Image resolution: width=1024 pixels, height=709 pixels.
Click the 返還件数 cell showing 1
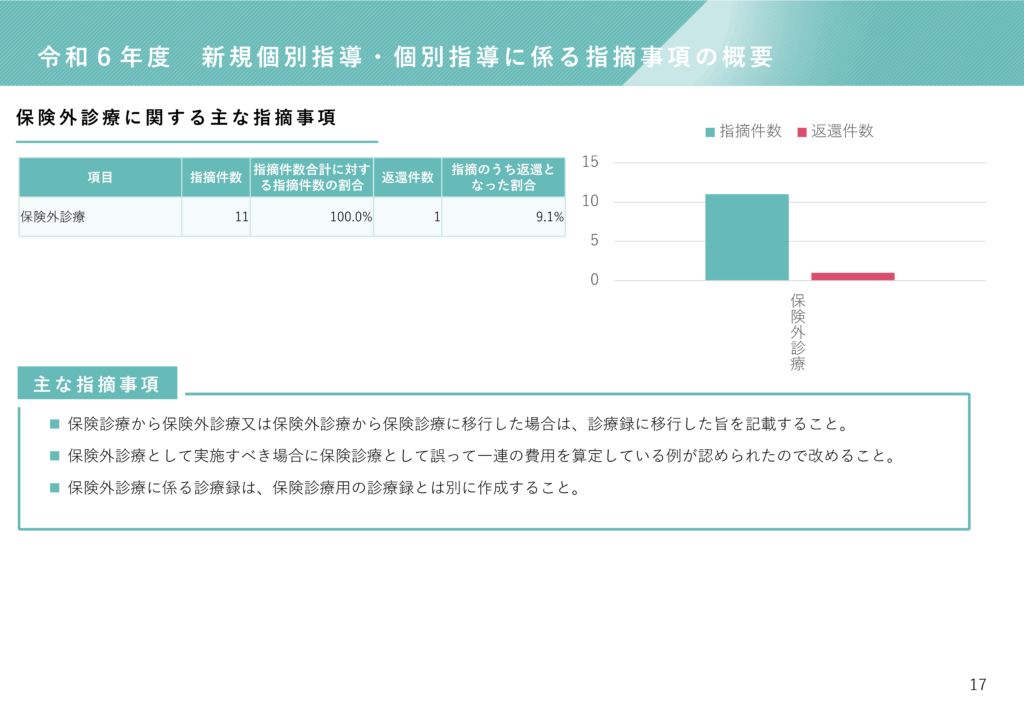(408, 217)
